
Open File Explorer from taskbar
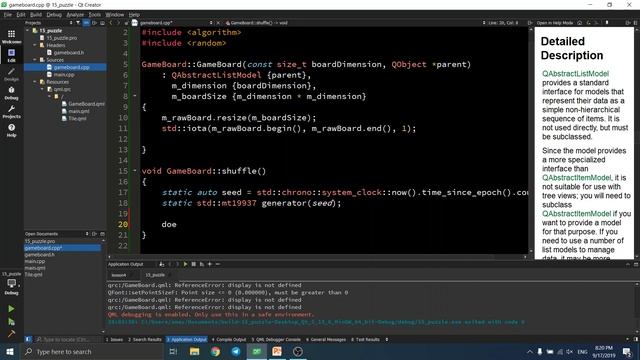pyautogui.click(x=194, y=351)
